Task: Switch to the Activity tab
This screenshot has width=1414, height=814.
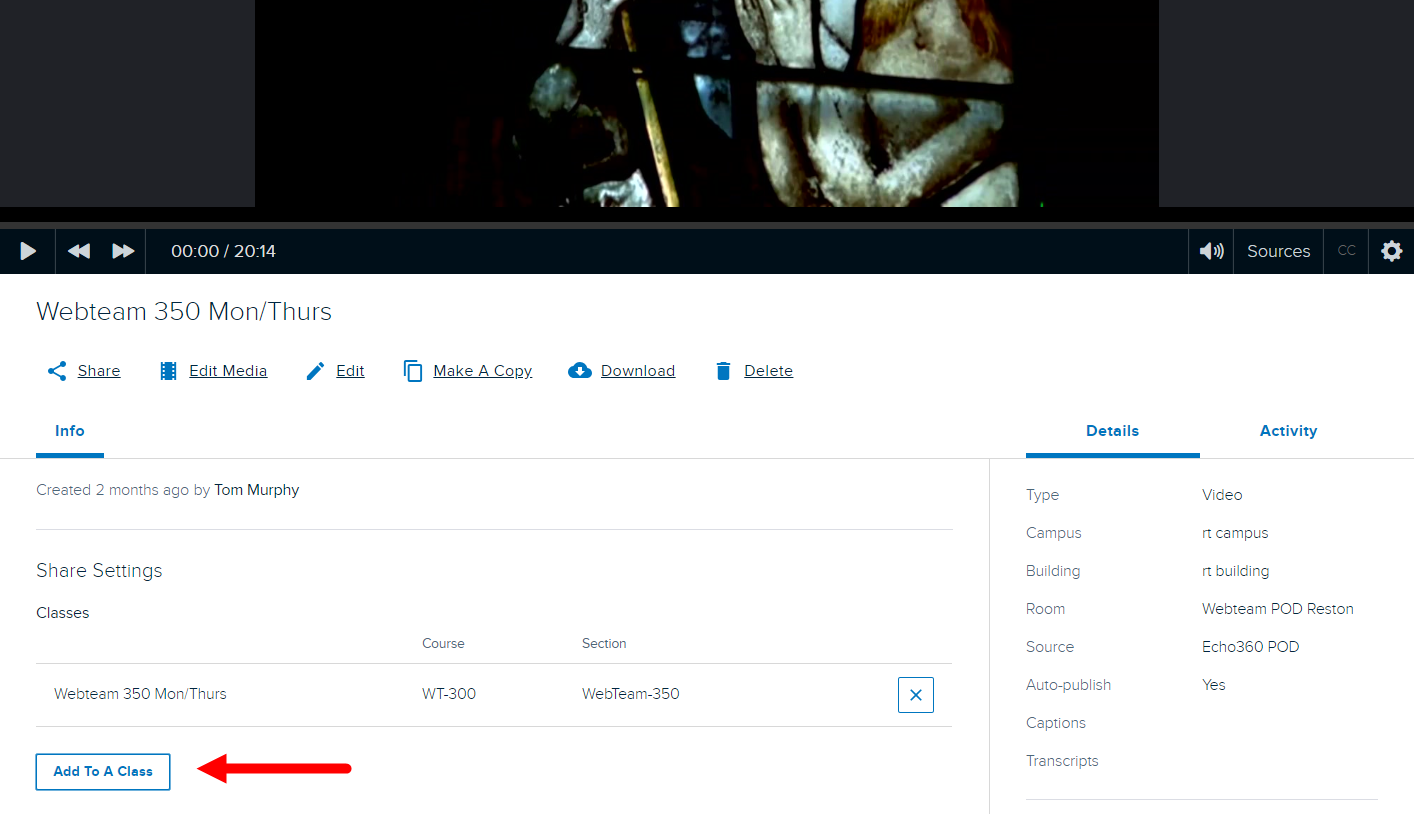Action: (1288, 431)
